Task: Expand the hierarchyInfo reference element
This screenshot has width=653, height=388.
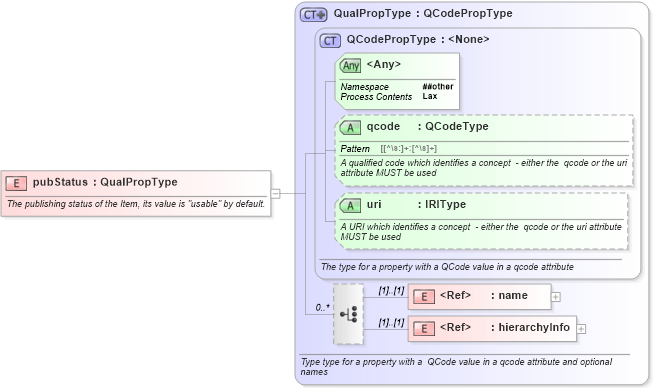Action: [x=581, y=329]
